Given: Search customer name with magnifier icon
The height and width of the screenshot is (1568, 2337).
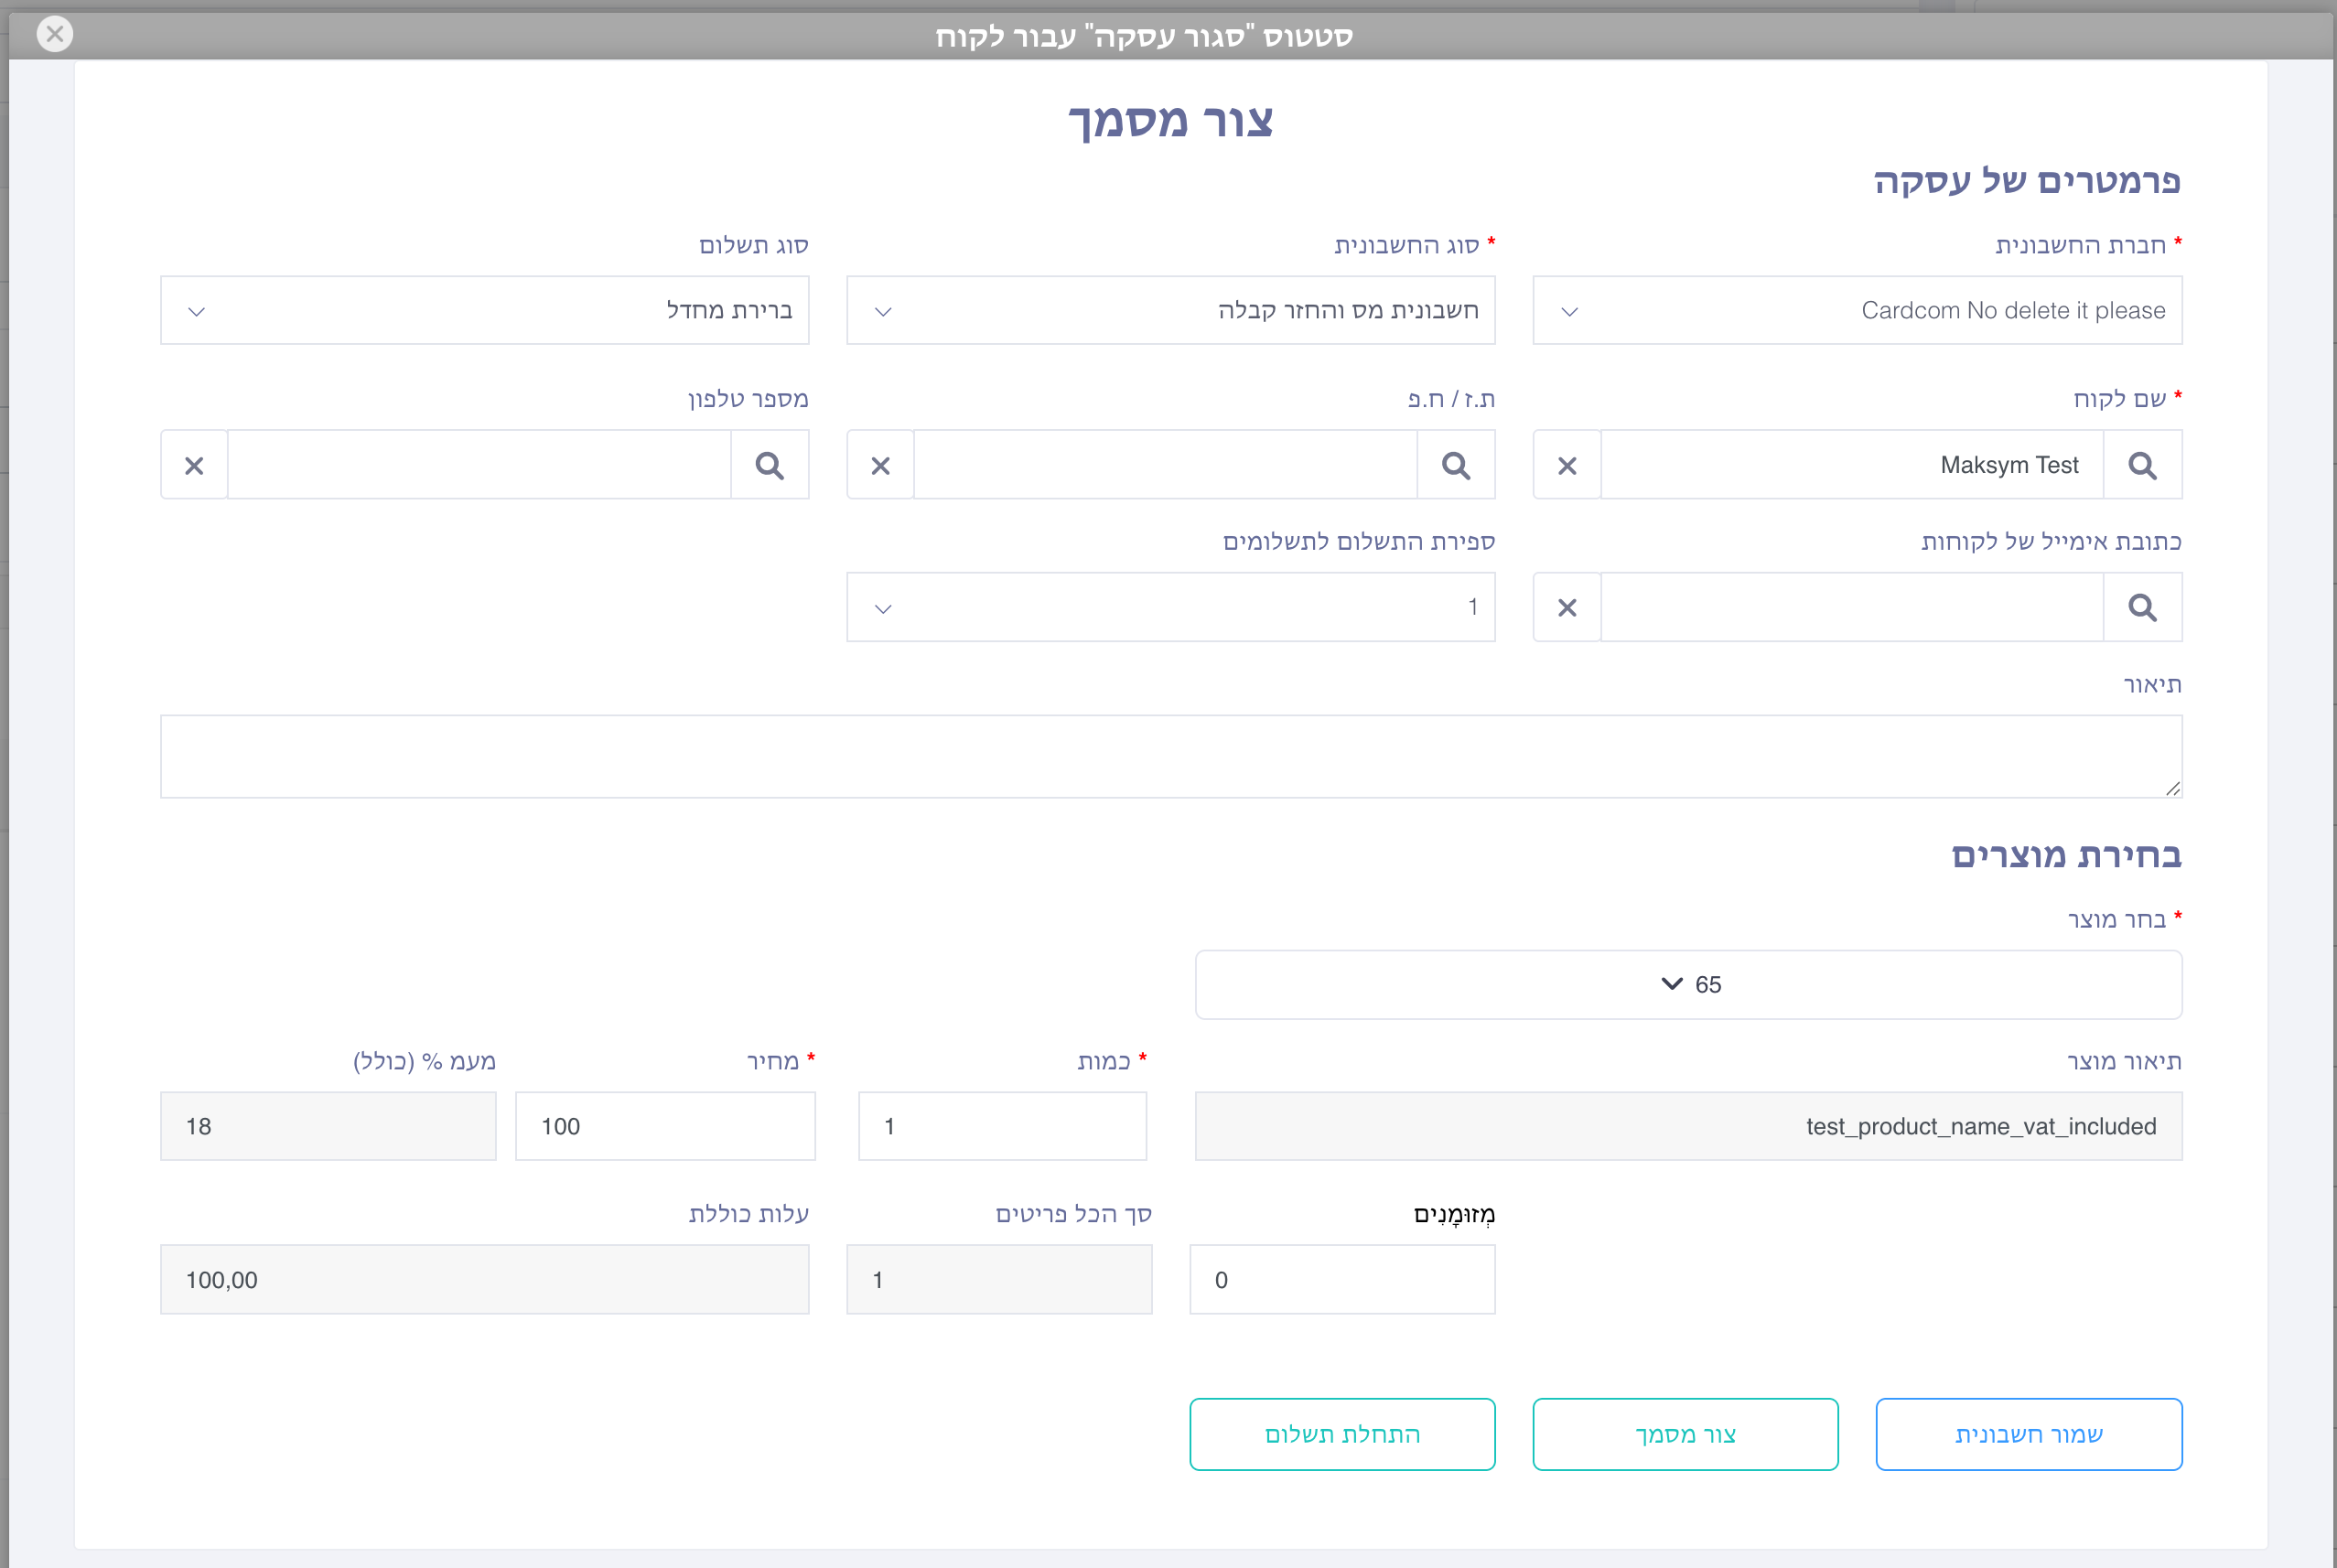Looking at the screenshot, I should pos(2142,465).
